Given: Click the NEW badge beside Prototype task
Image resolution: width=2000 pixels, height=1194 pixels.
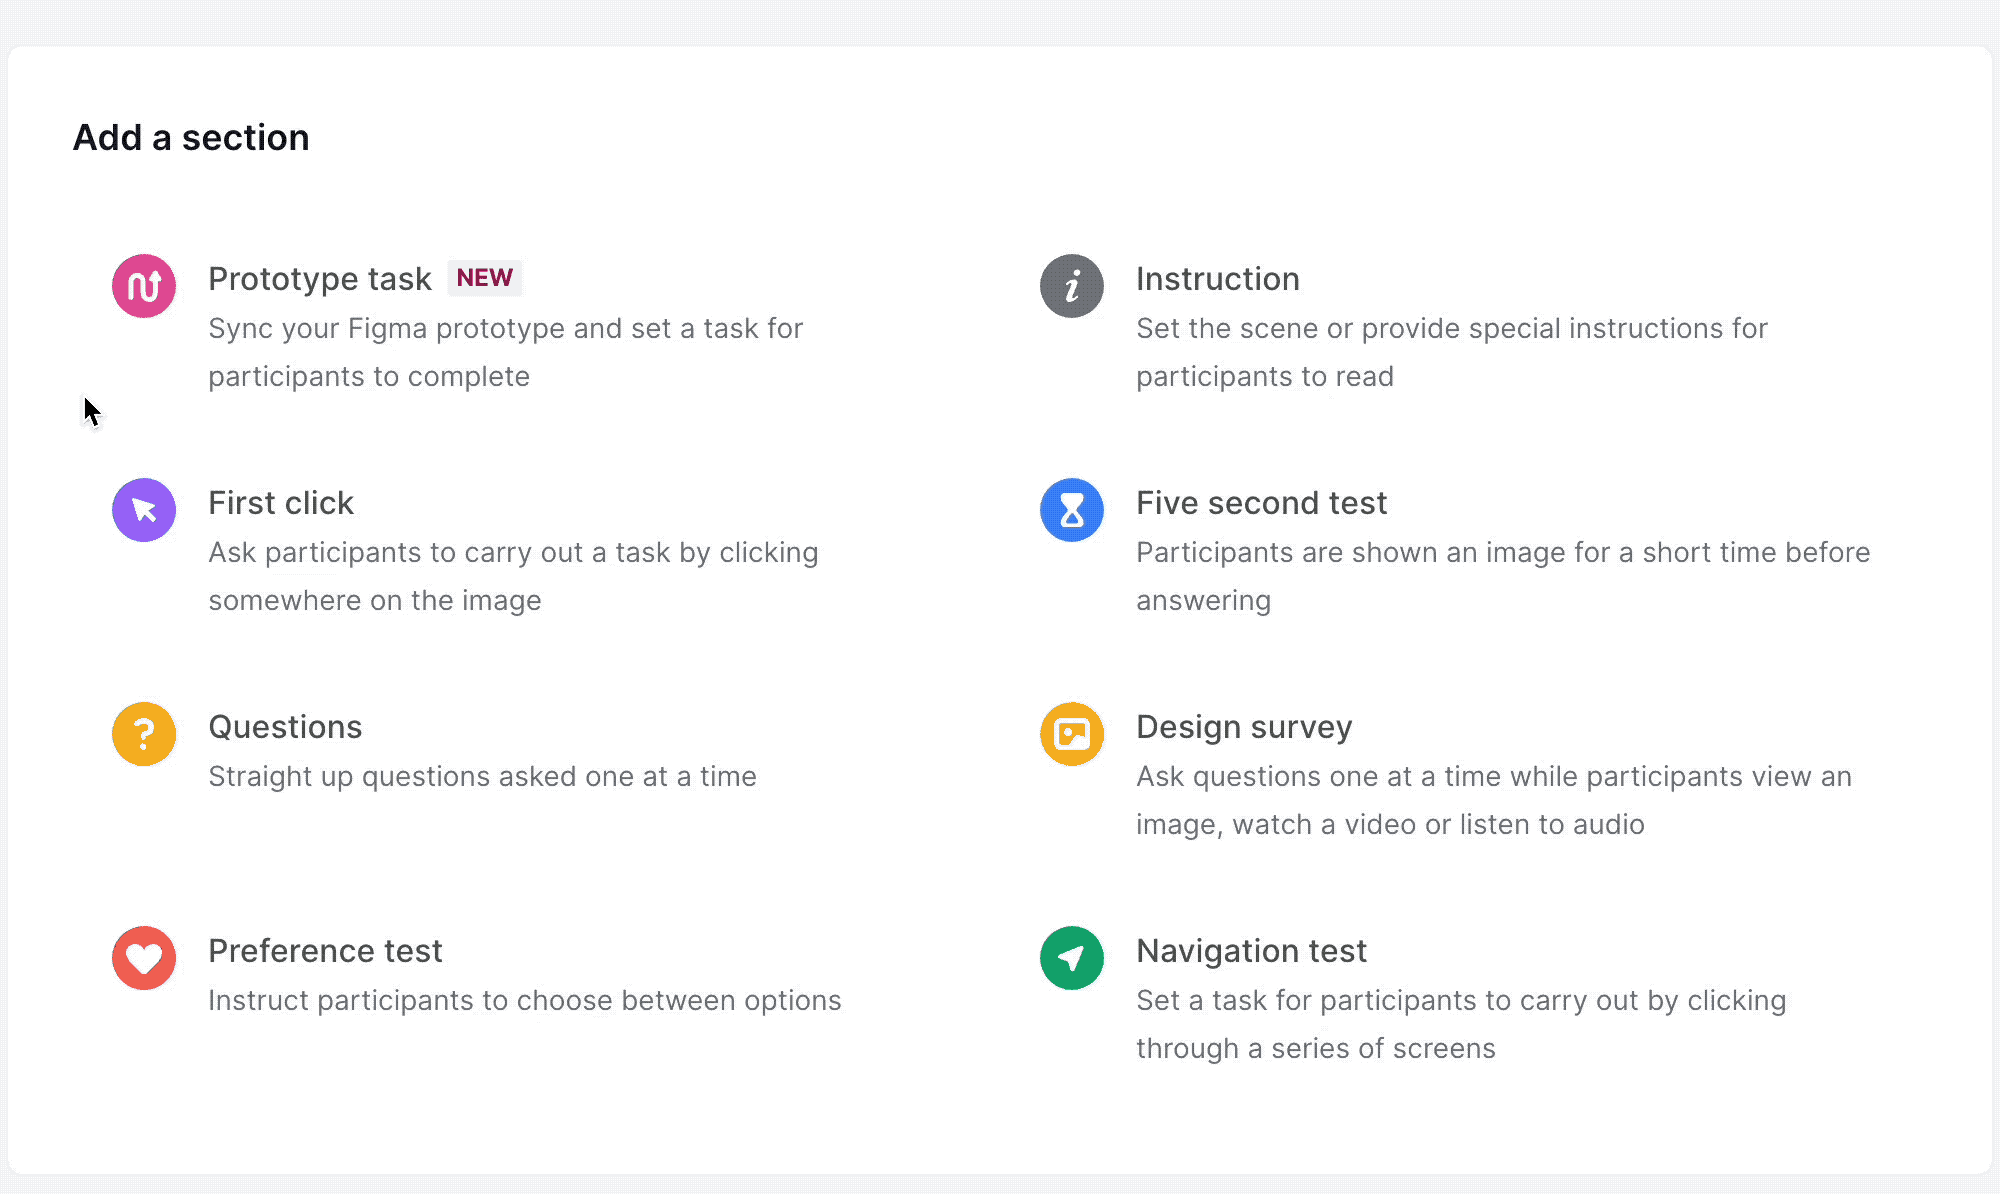Looking at the screenshot, I should pos(484,278).
